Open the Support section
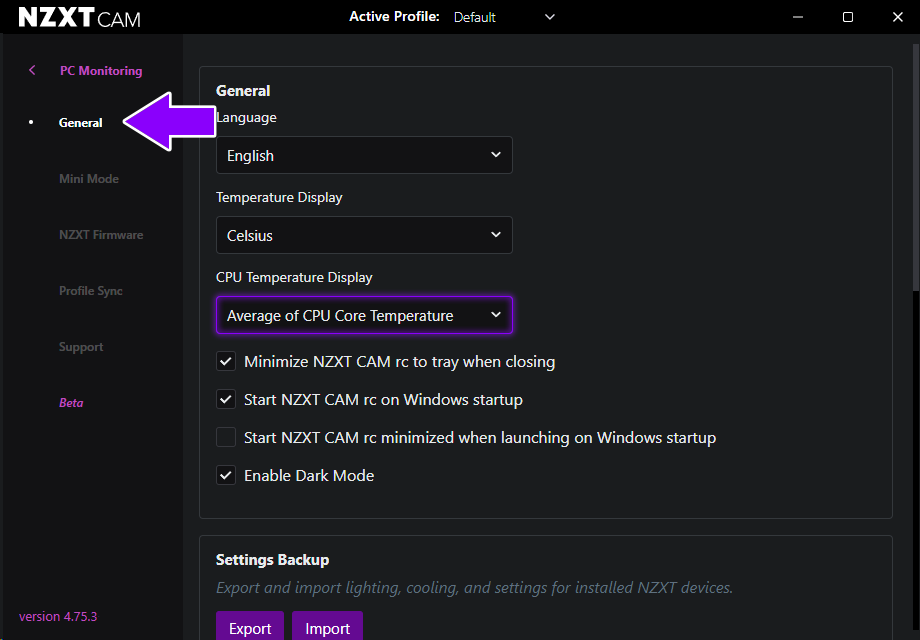 tap(81, 346)
